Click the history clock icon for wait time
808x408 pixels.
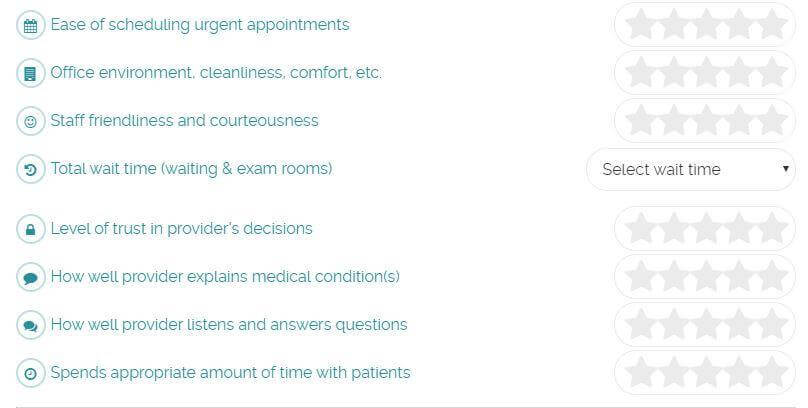click(30, 169)
